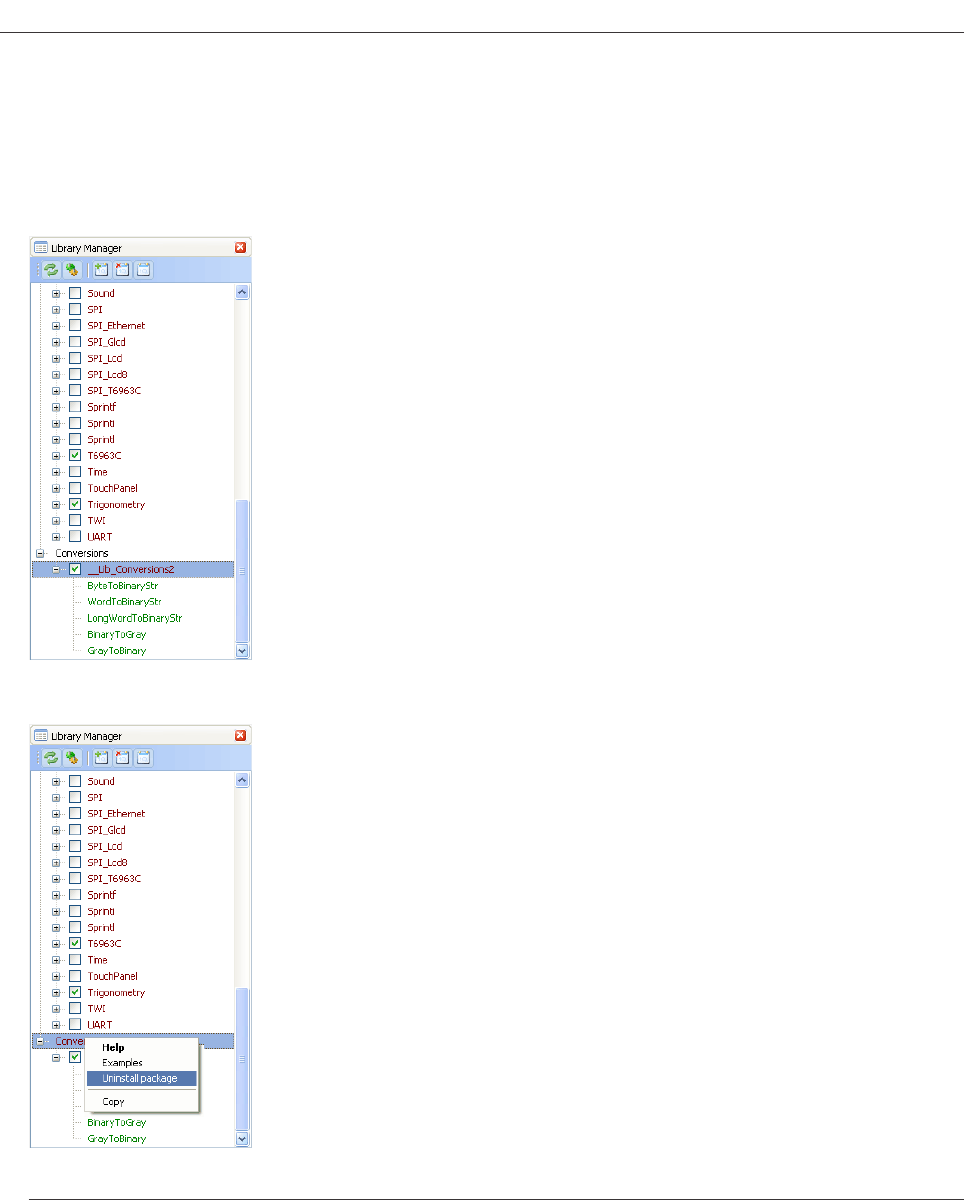Image resolution: width=966 pixels, height=1200 pixels.
Task: Select GrayToBinary in window without context menu
Action: (116, 651)
